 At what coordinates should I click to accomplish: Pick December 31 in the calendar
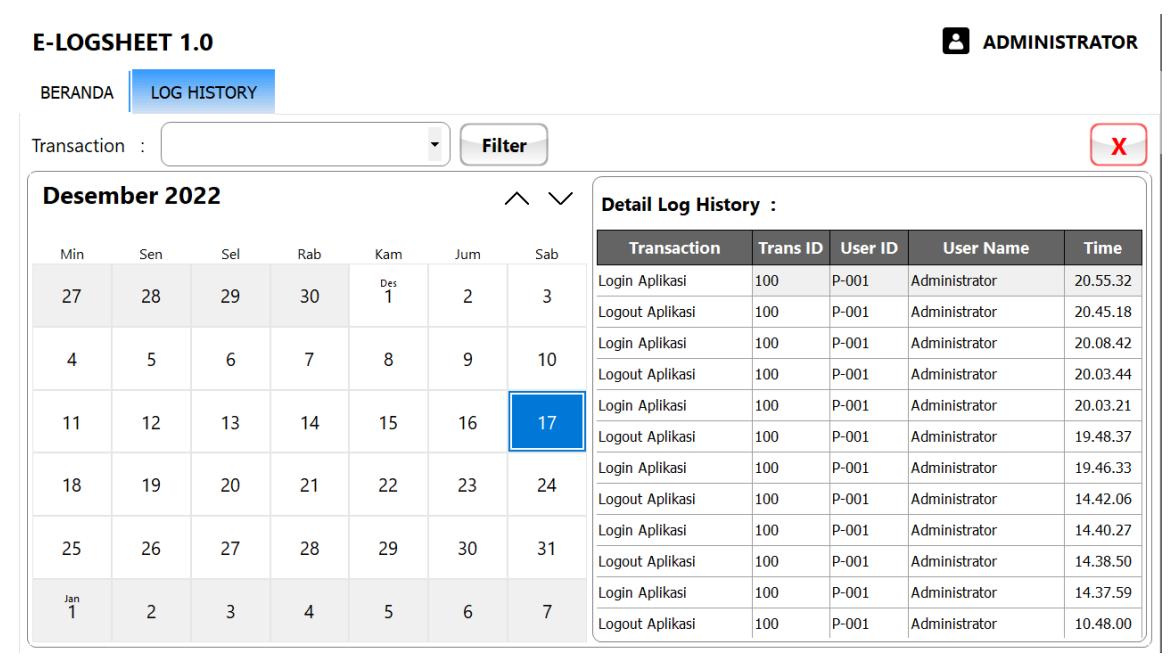[x=547, y=548]
